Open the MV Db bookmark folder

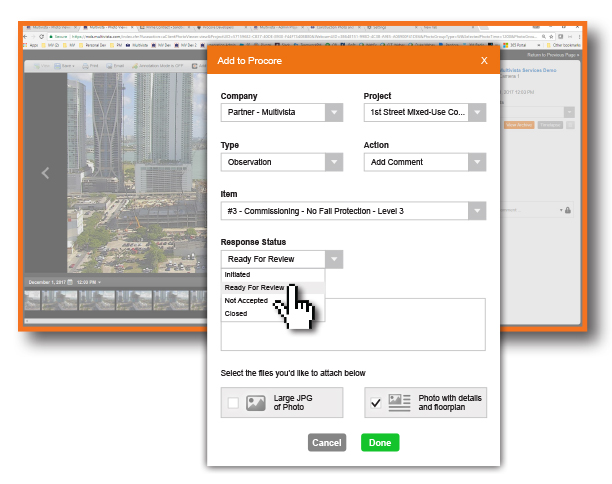(x=50, y=45)
